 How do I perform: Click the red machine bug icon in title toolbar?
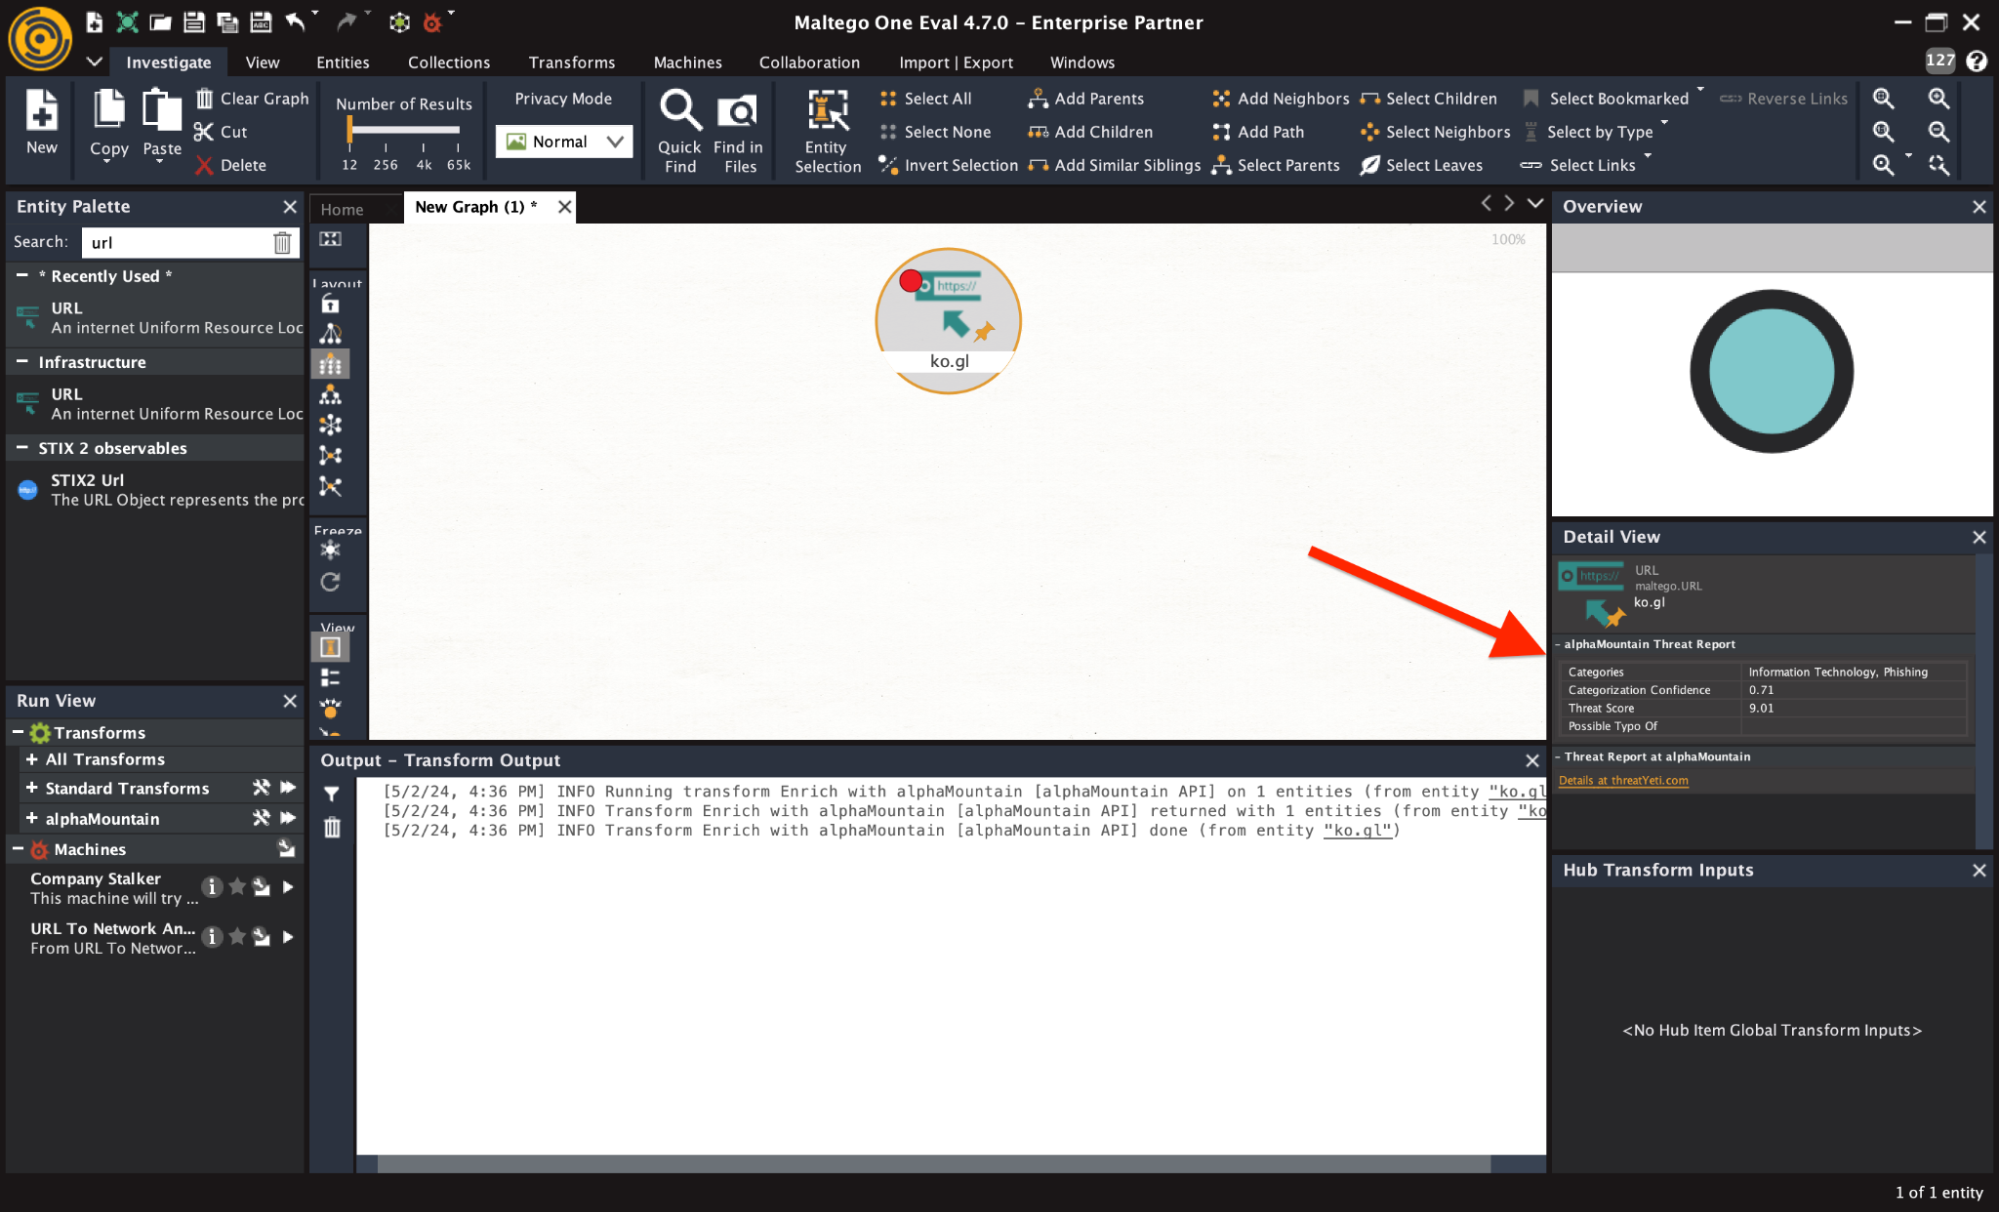[432, 21]
